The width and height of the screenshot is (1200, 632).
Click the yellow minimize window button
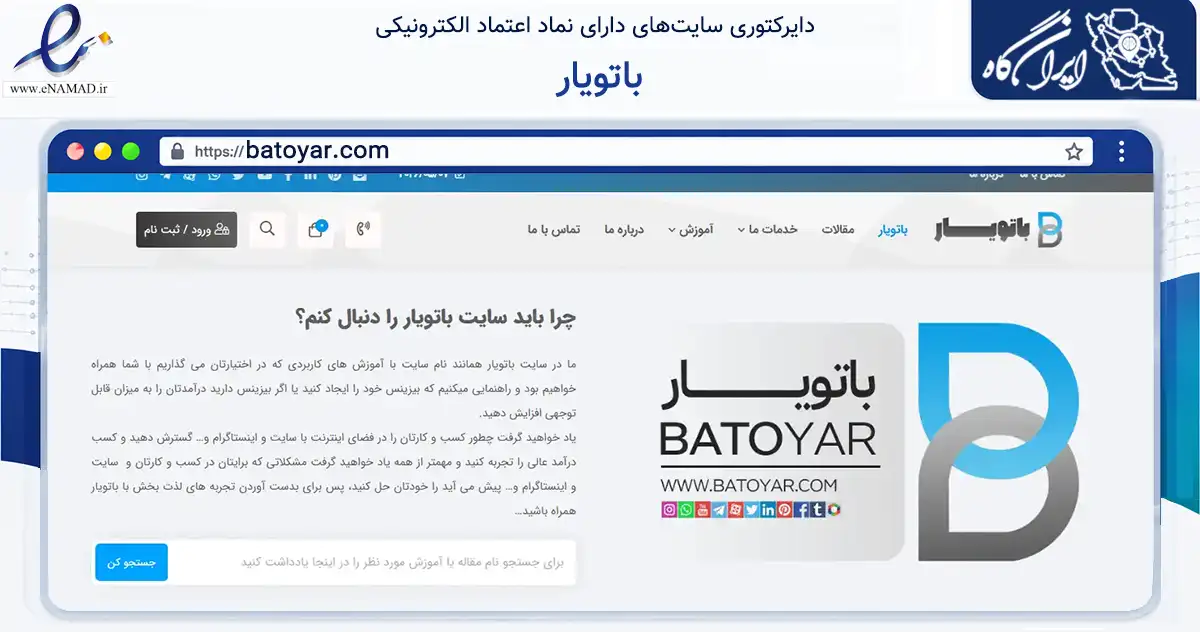(x=103, y=152)
